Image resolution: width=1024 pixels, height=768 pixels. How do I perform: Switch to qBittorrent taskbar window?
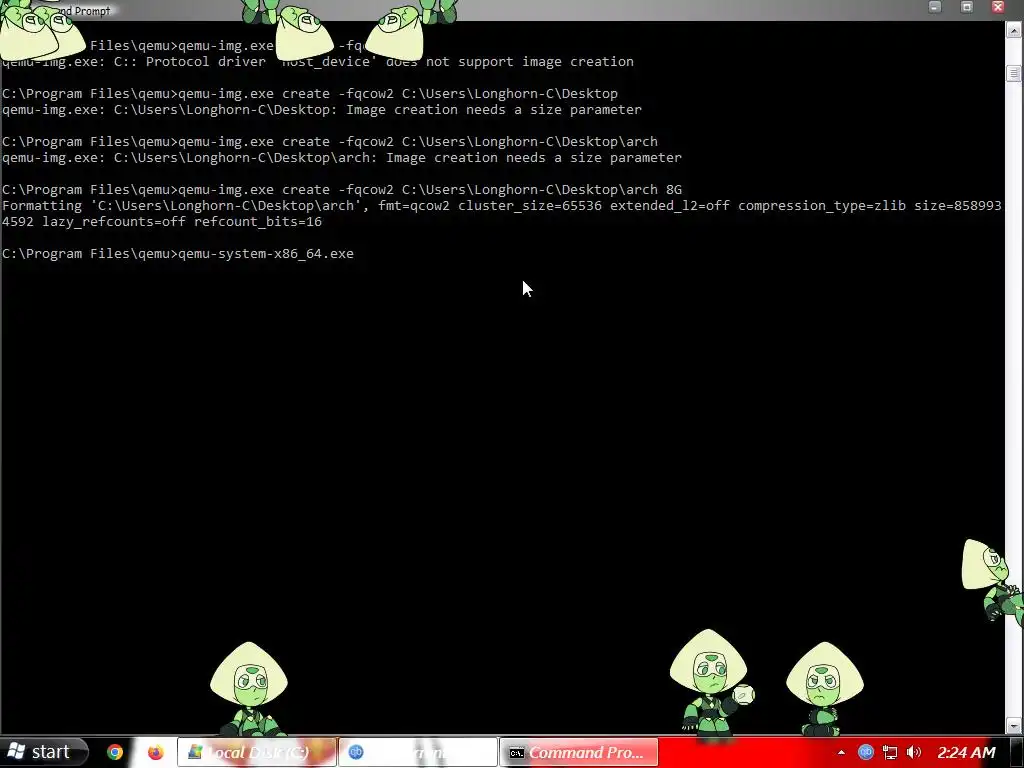pos(418,752)
